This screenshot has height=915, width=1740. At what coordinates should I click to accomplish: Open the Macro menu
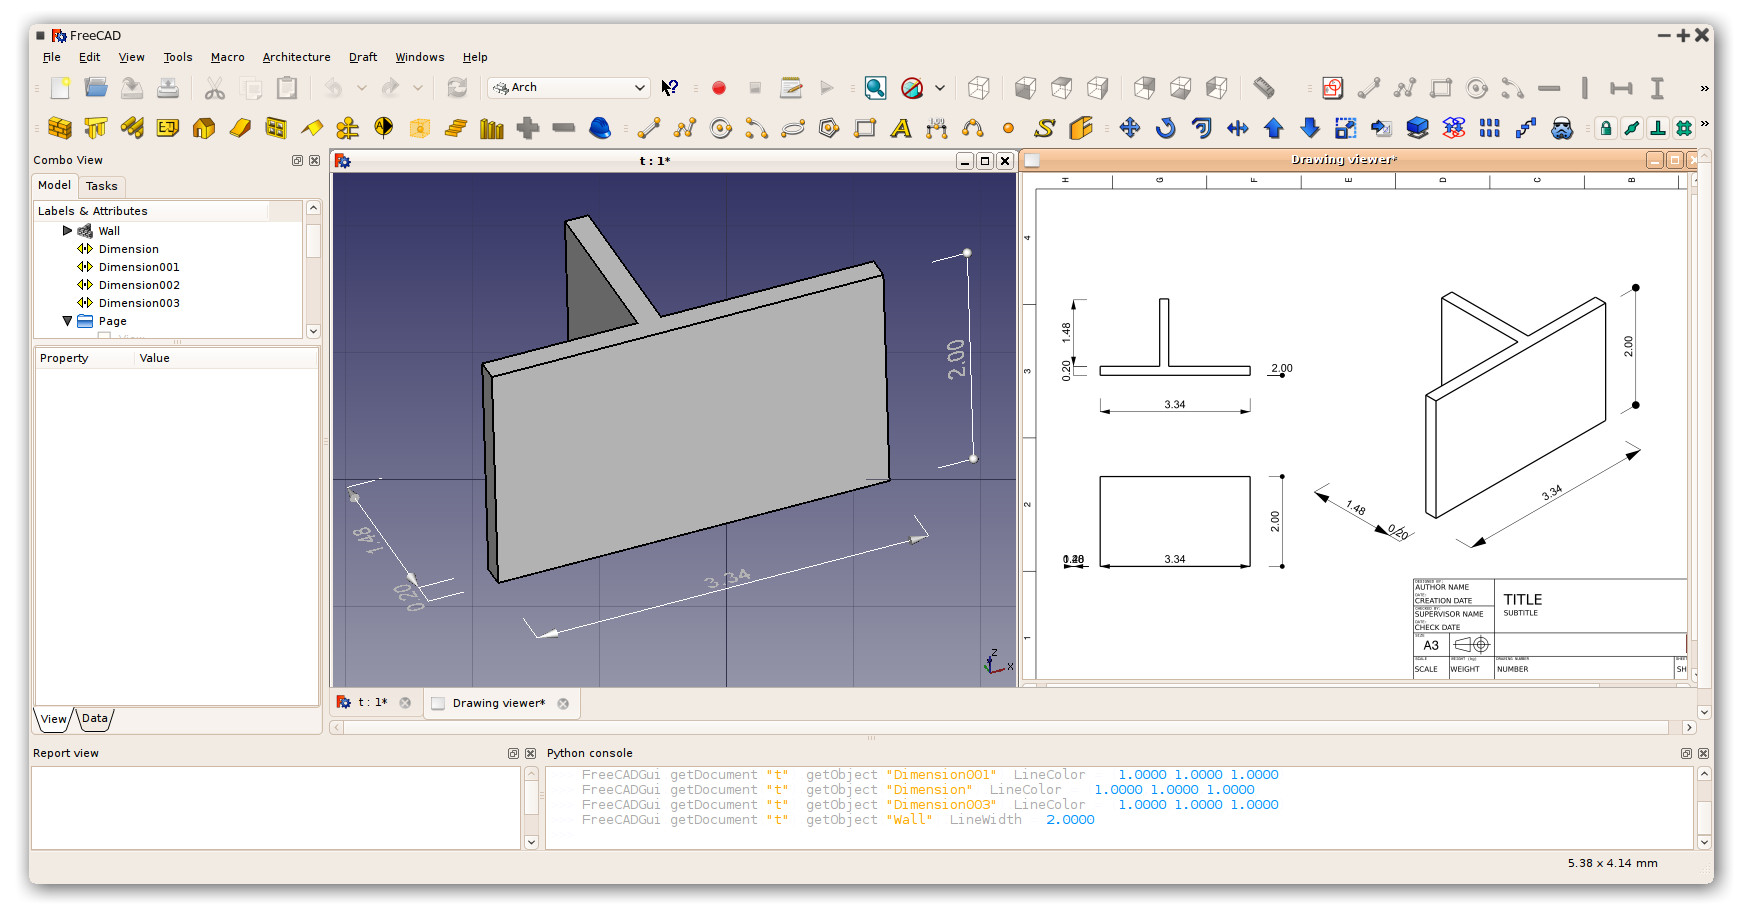coord(228,57)
